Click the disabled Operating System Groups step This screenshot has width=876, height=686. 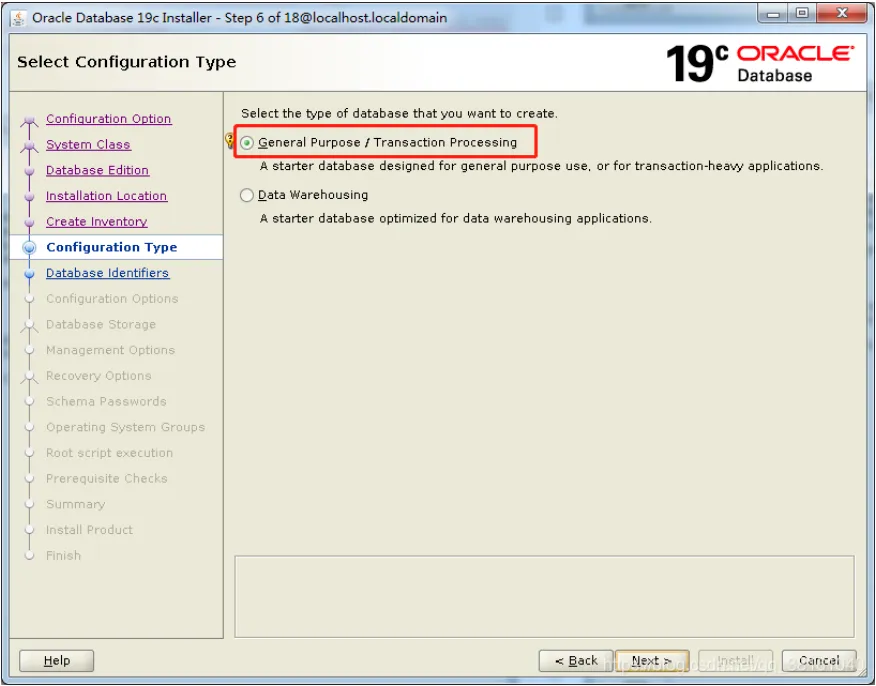pos(126,427)
